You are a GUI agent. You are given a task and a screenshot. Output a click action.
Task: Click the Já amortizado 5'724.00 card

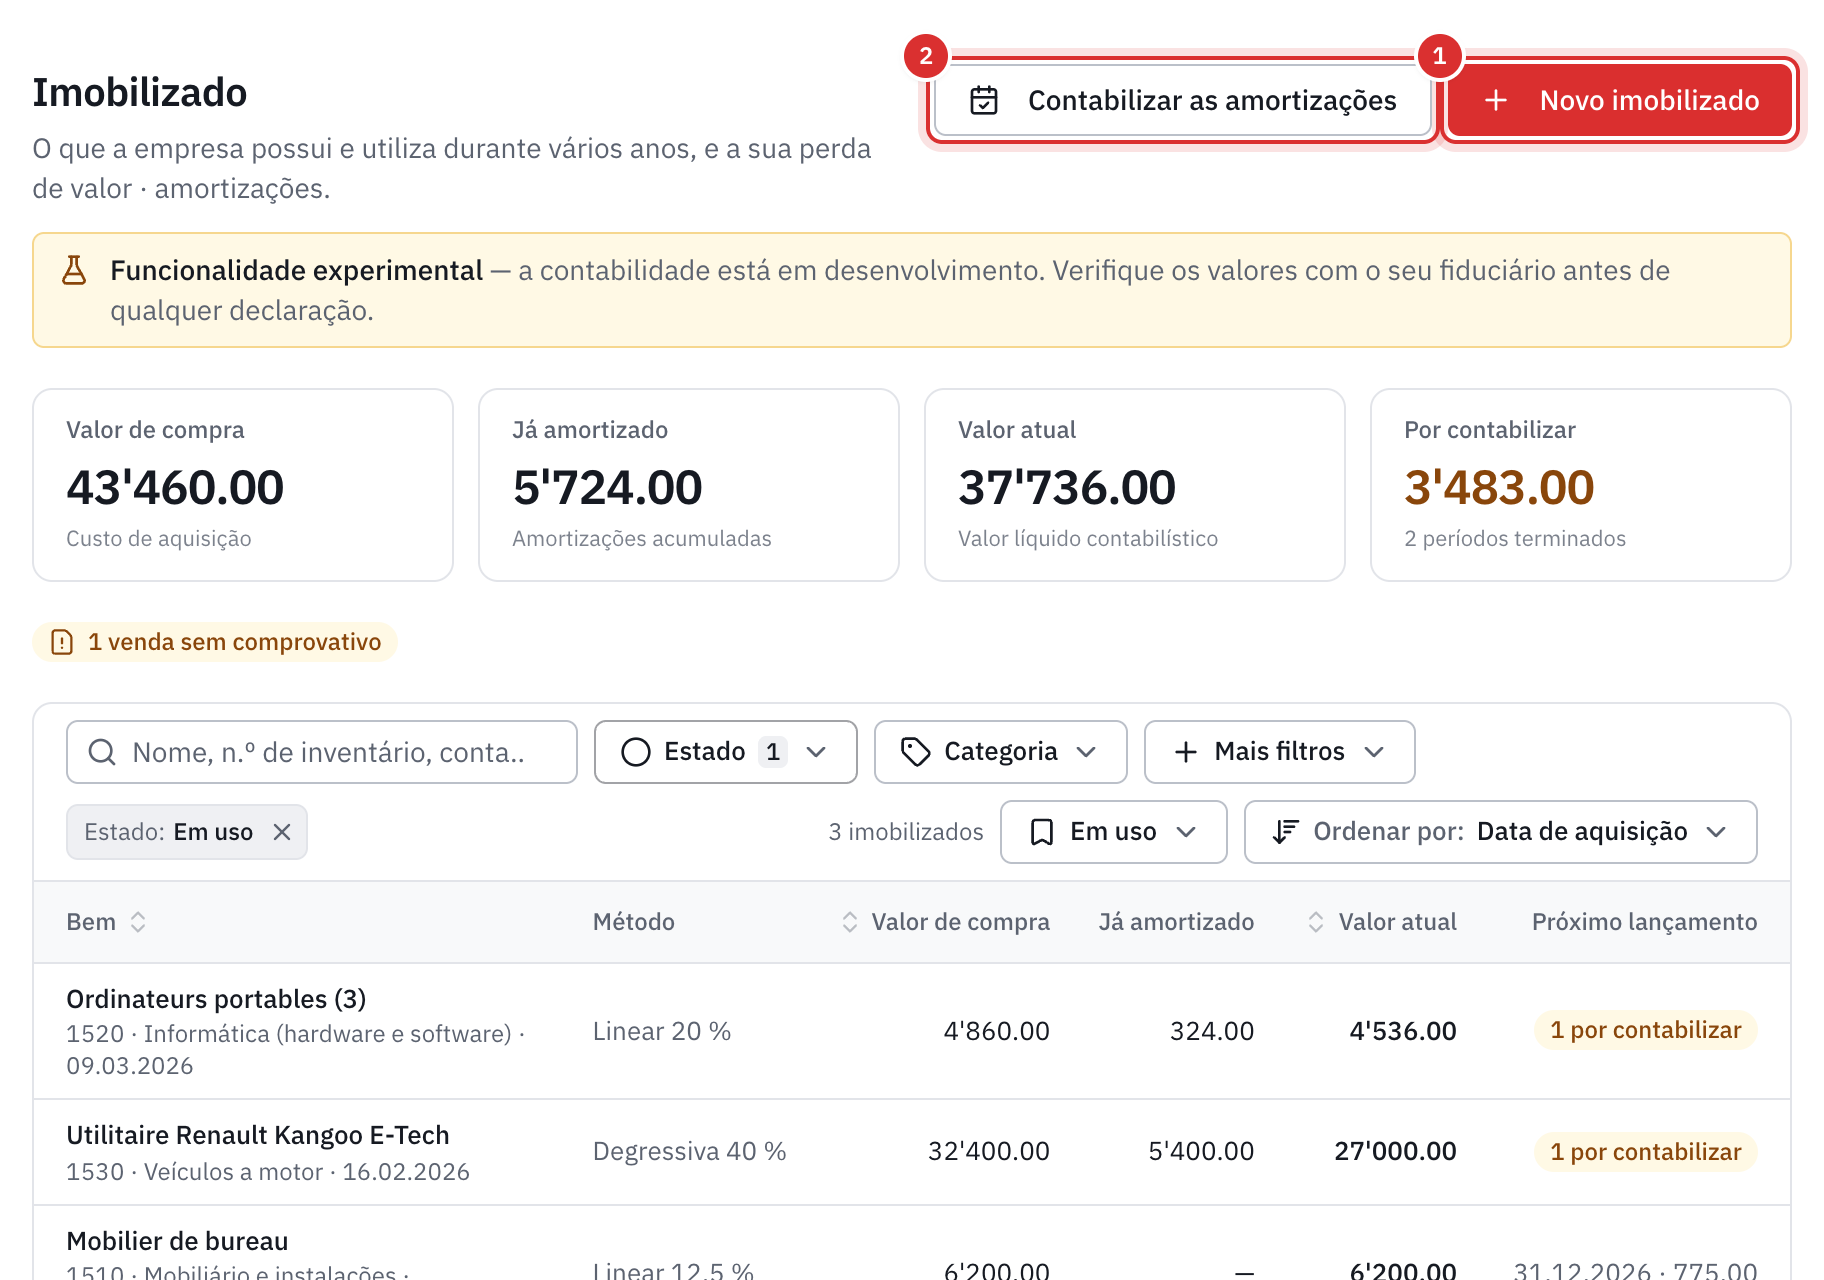click(689, 485)
